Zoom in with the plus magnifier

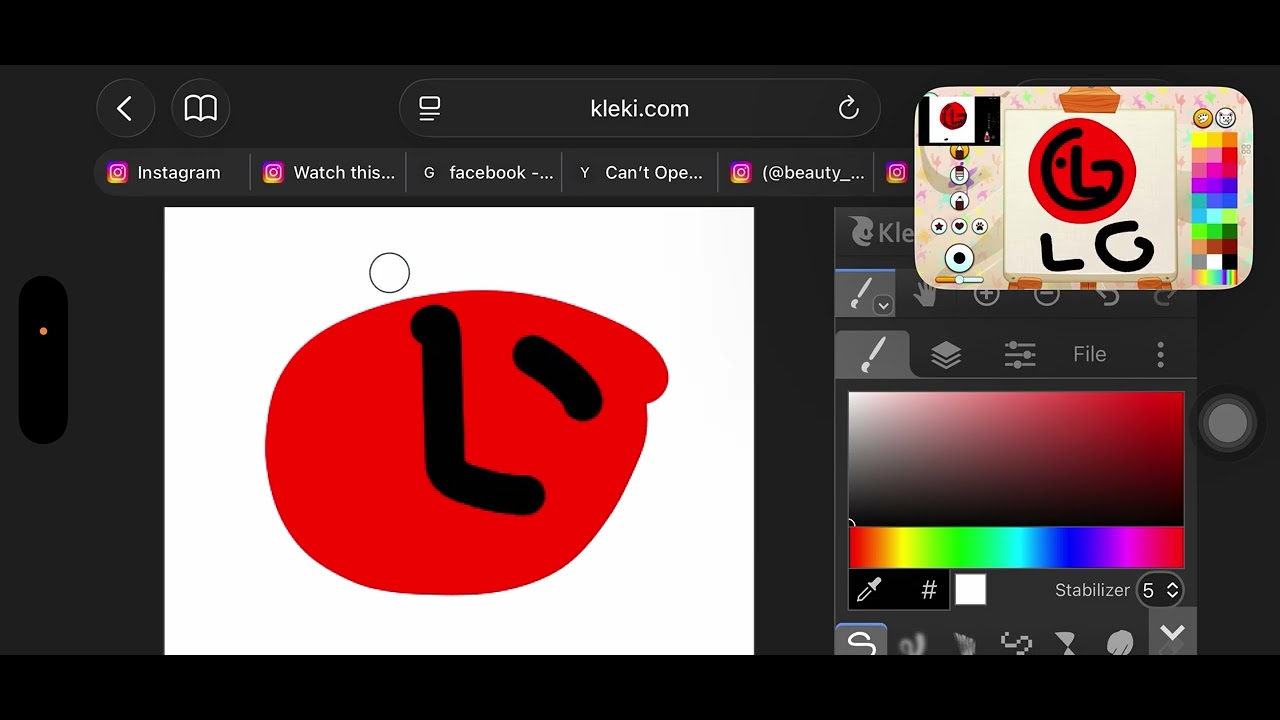pos(986,294)
